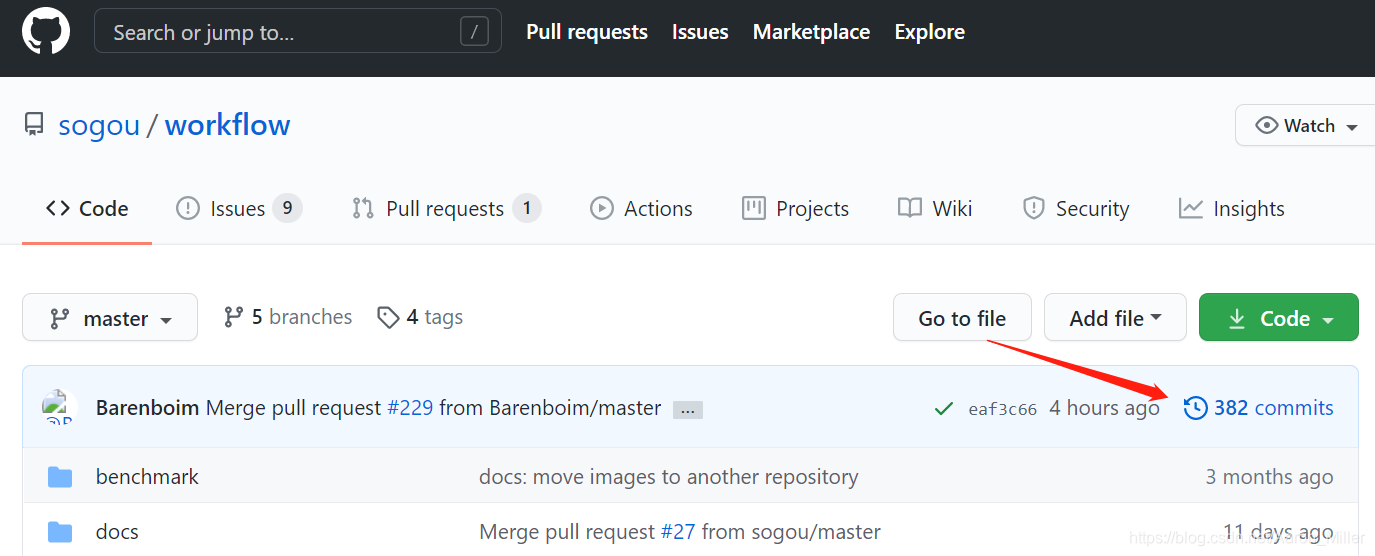Image resolution: width=1375 pixels, height=556 pixels.
Task: Click the repository book icon beside sogou
Action: 34,125
